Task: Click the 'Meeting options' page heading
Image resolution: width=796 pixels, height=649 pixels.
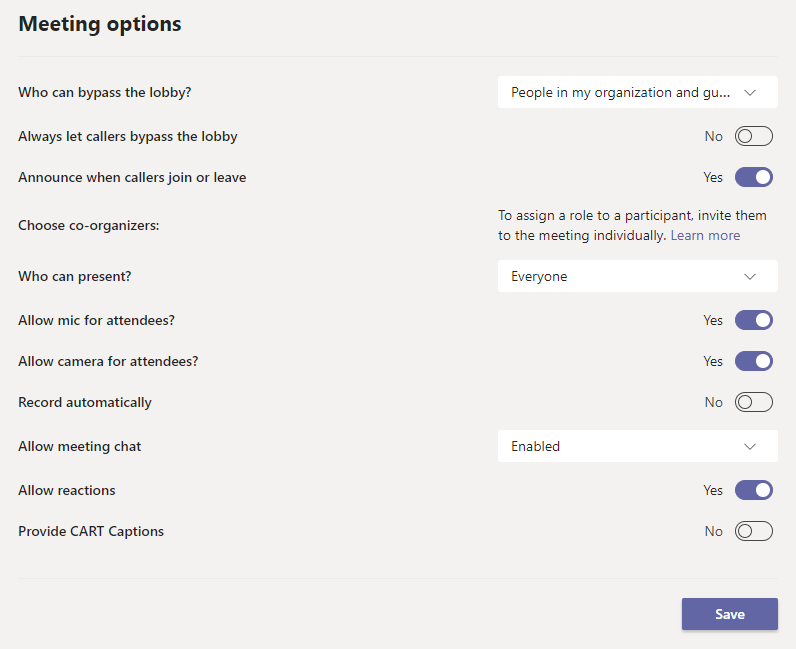Action: [100, 24]
